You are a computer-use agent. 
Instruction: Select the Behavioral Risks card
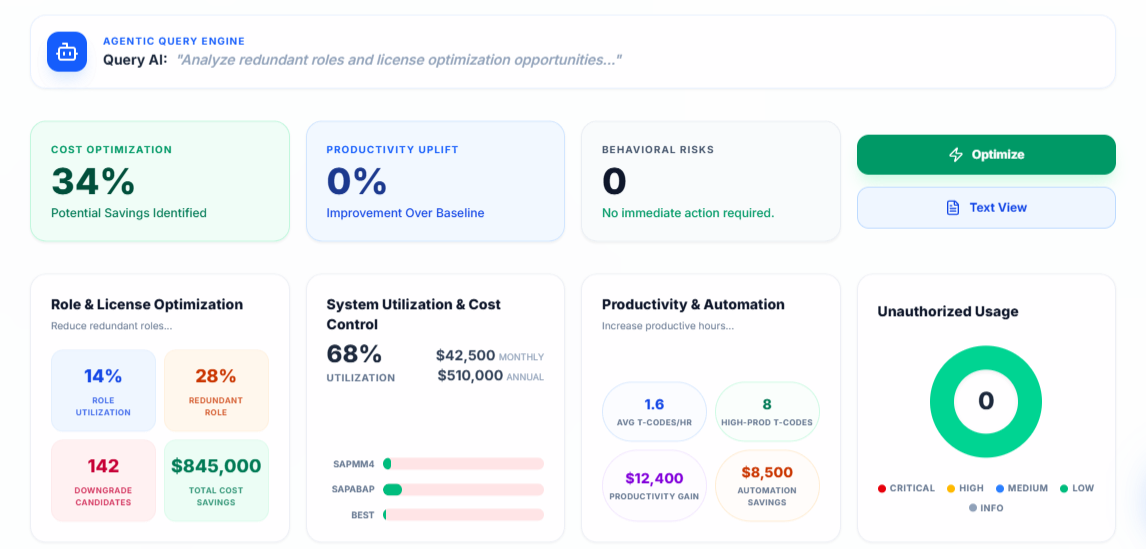pos(710,181)
